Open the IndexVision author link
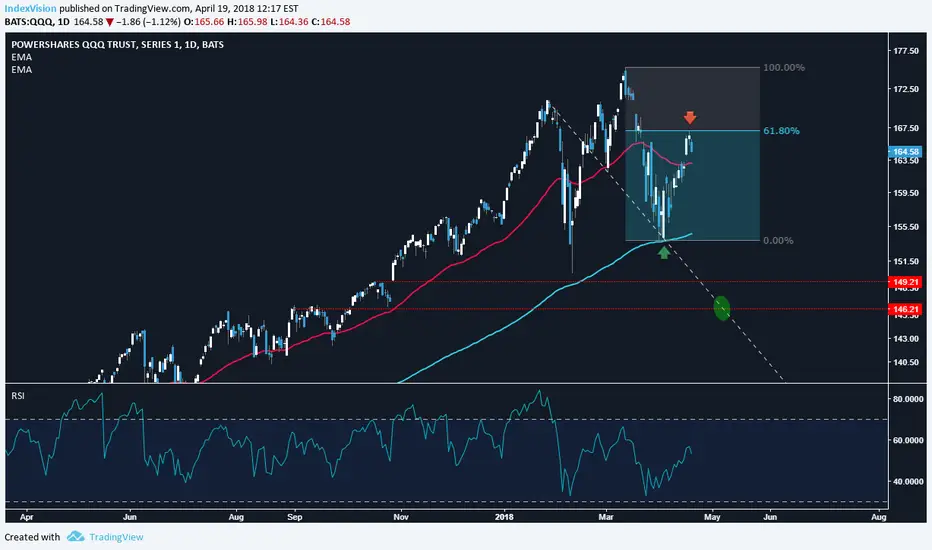Image resolution: width=932 pixels, height=550 pixels. pos(30,8)
